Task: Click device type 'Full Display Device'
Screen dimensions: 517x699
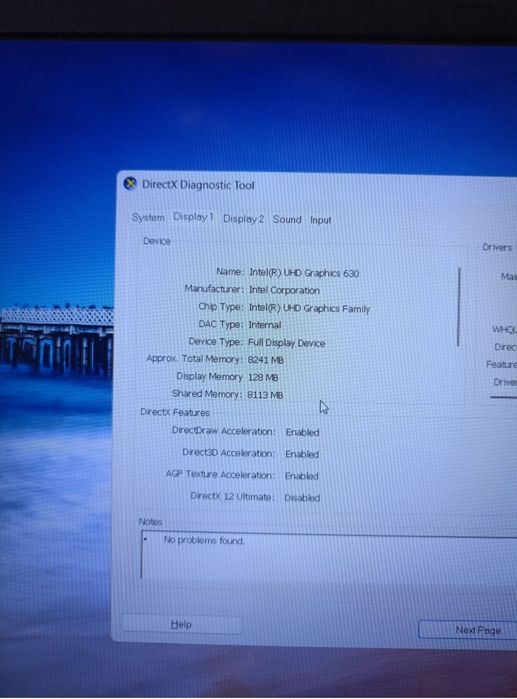Action: point(287,343)
